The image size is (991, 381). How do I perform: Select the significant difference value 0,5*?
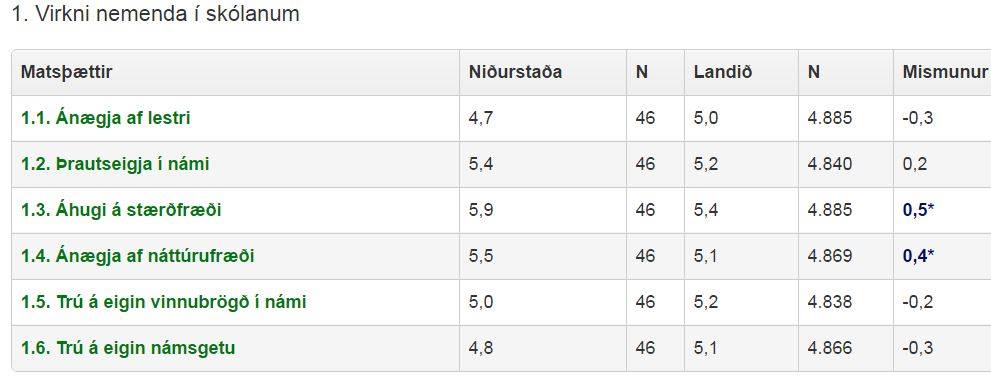pos(918,210)
